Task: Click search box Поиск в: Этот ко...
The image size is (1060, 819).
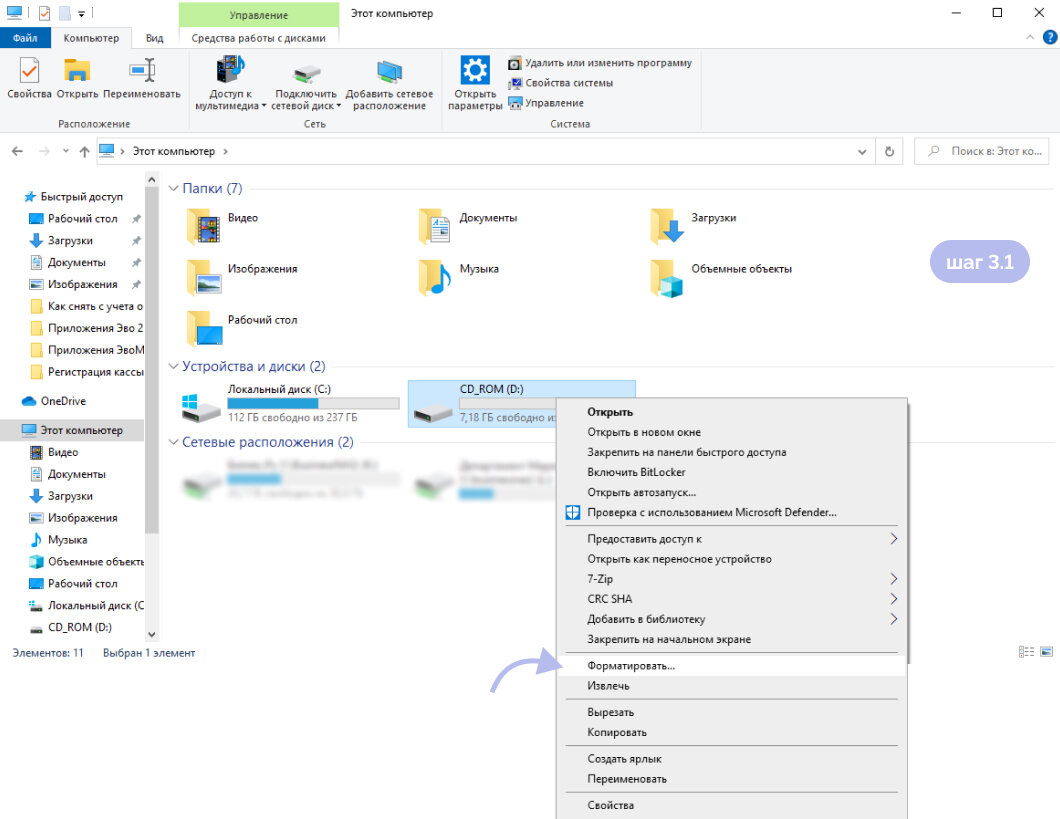Action: coord(982,151)
